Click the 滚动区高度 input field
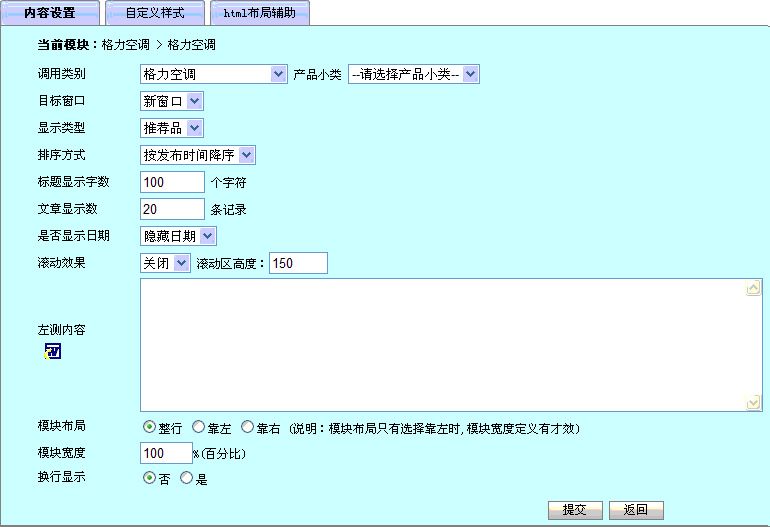Viewport: 770px width, 527px height. tap(298, 263)
